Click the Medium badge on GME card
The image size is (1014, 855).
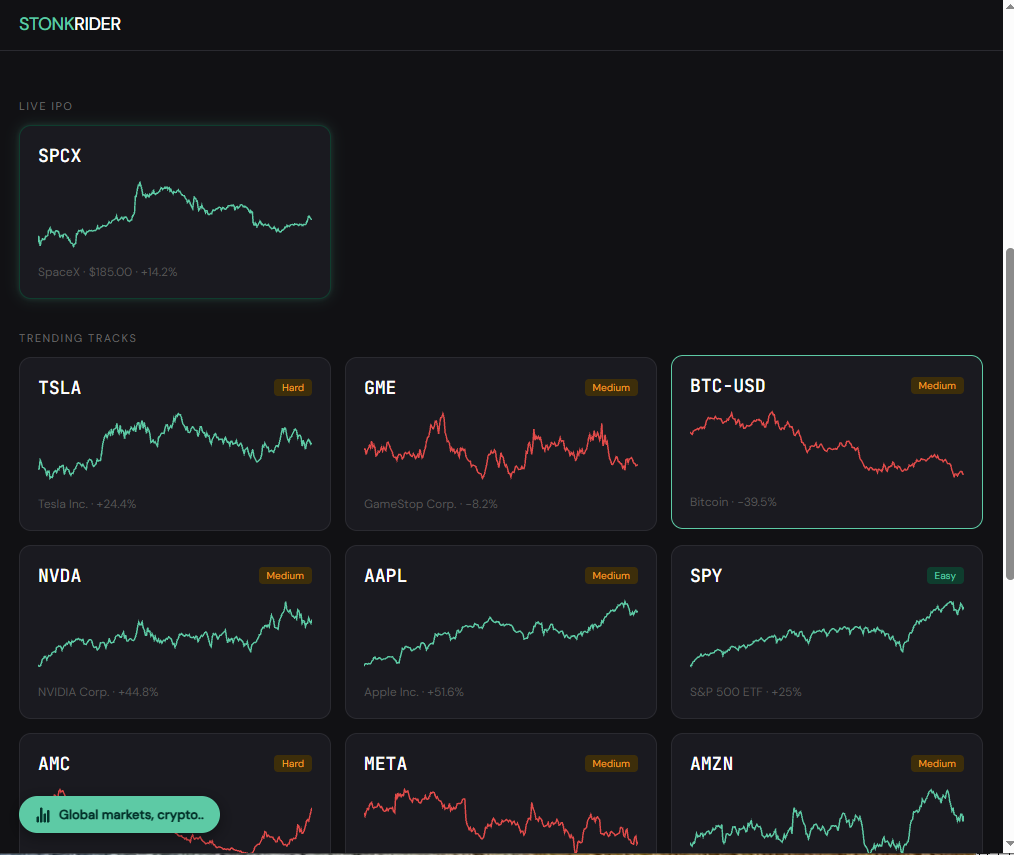coord(611,387)
